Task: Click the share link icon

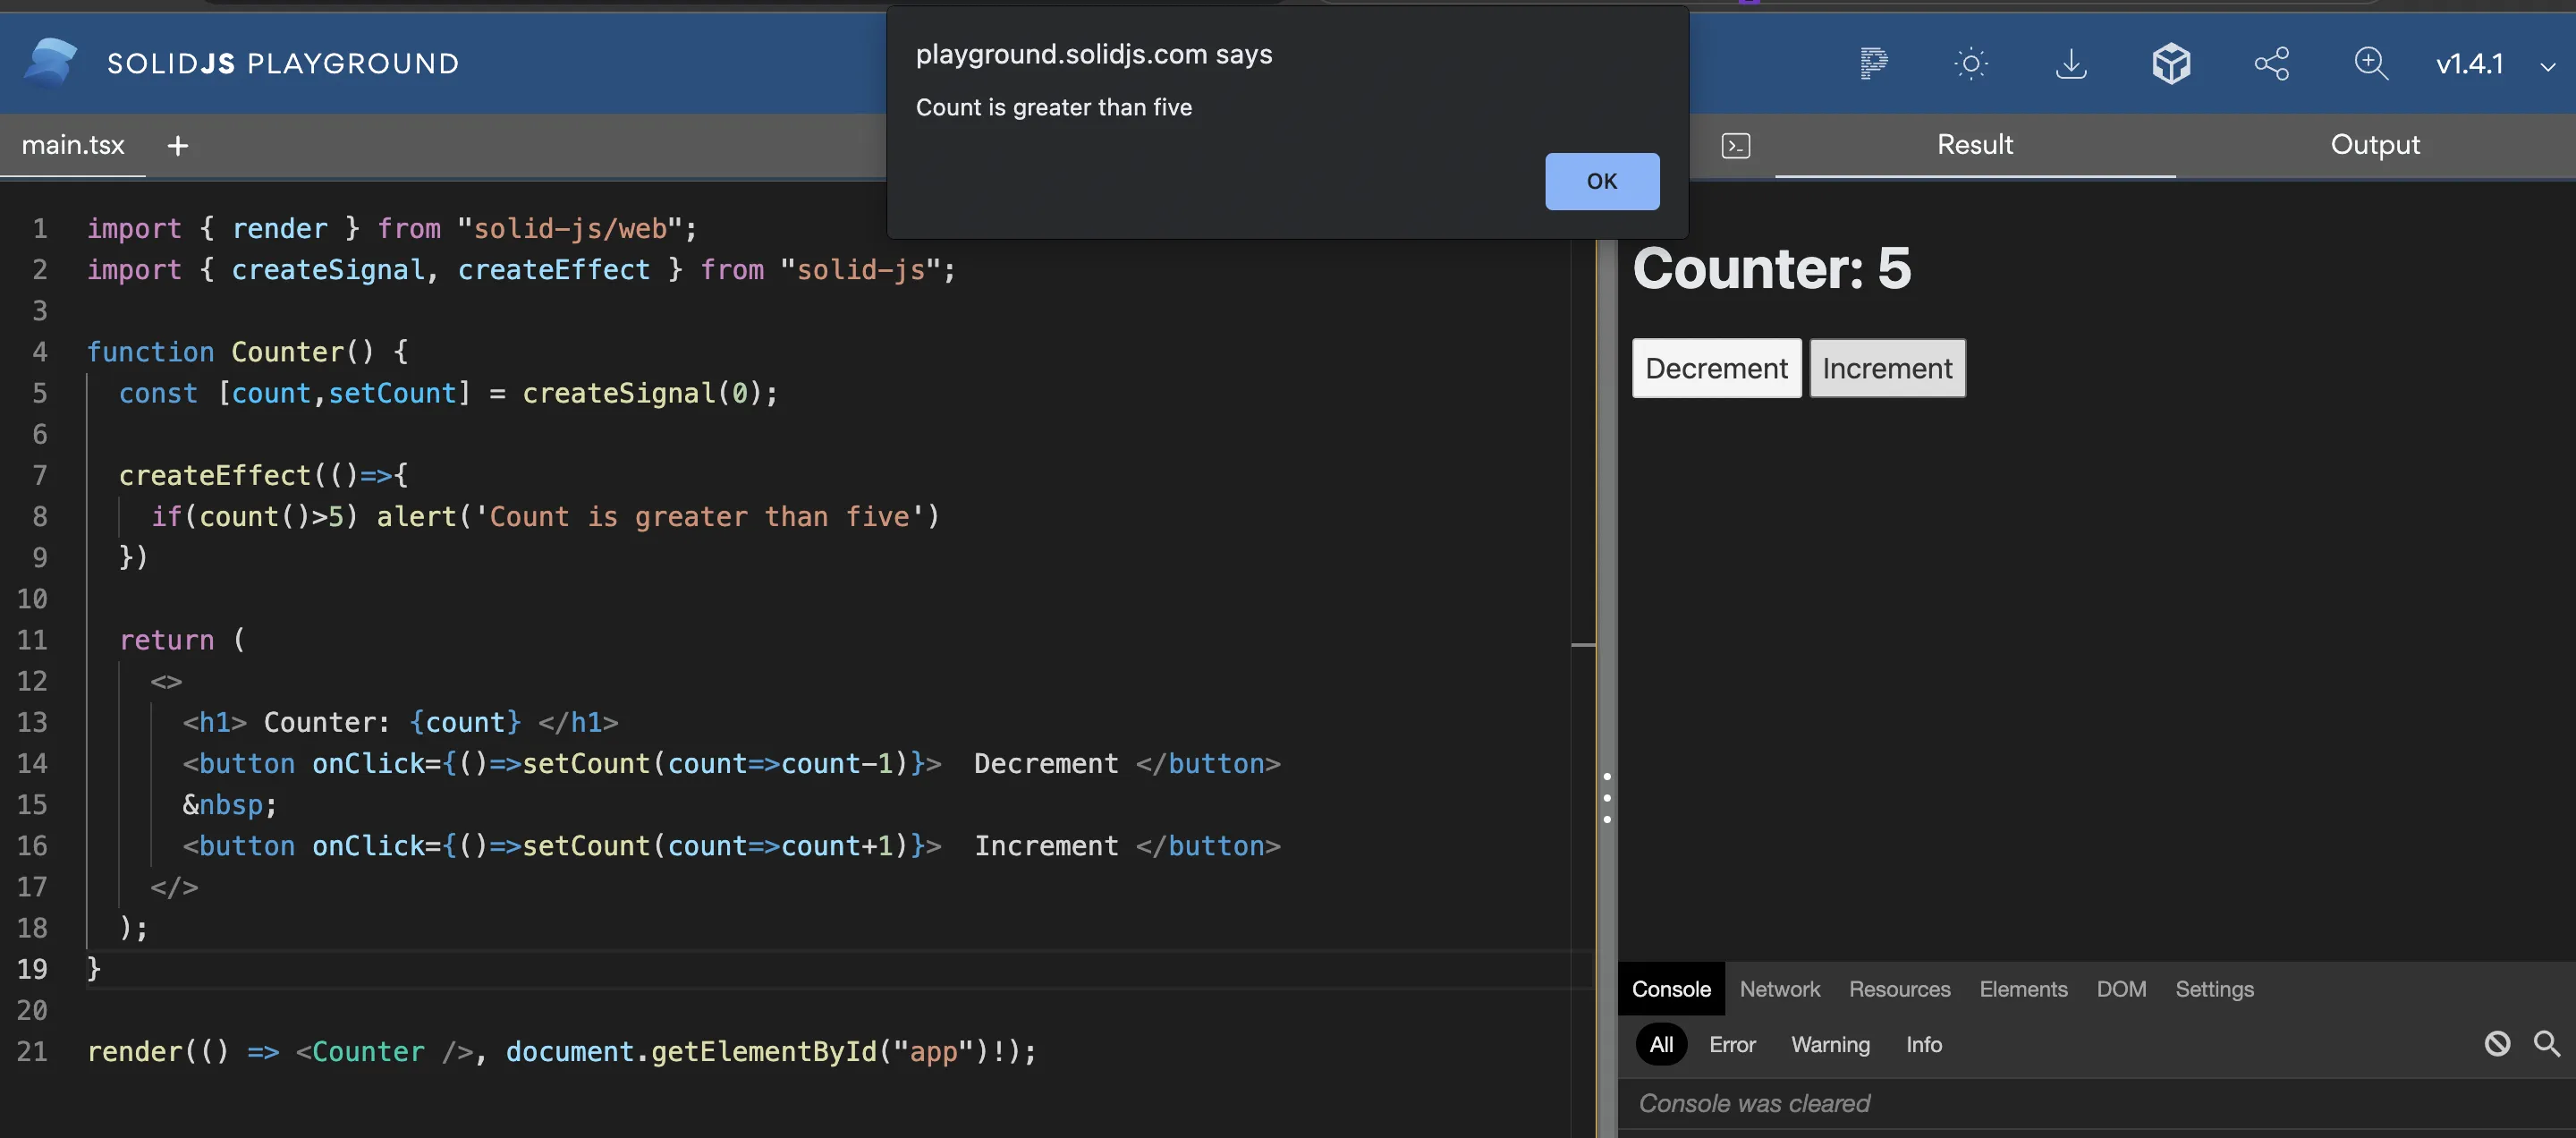Action: pos(2271,63)
